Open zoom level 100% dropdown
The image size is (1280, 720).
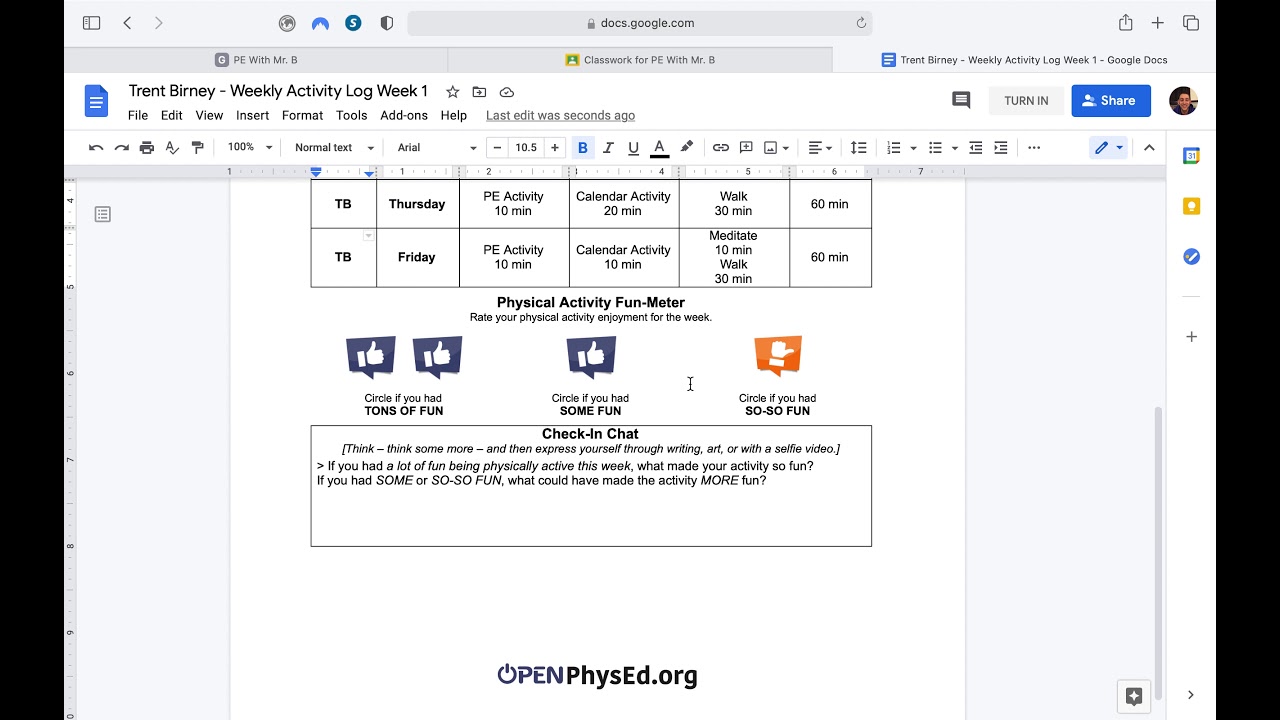[249, 148]
